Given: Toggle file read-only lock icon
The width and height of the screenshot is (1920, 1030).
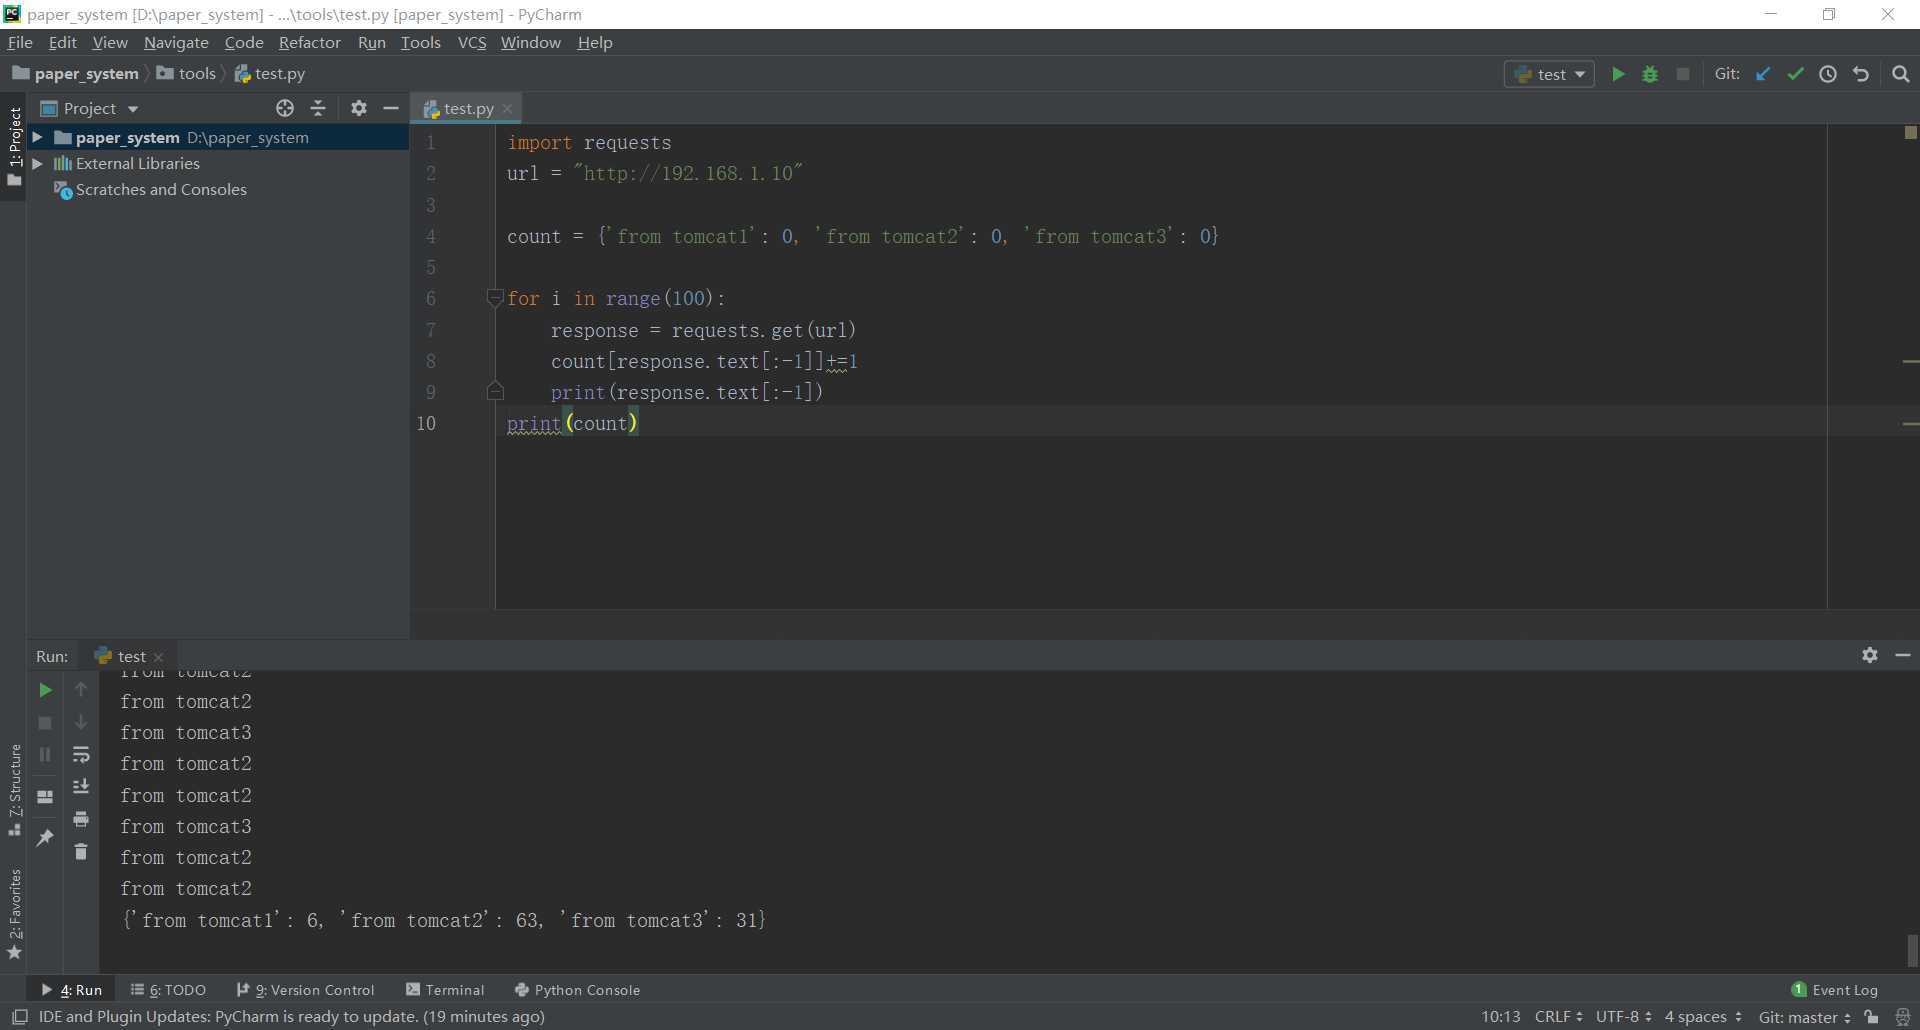Looking at the screenshot, I should click(1871, 1017).
